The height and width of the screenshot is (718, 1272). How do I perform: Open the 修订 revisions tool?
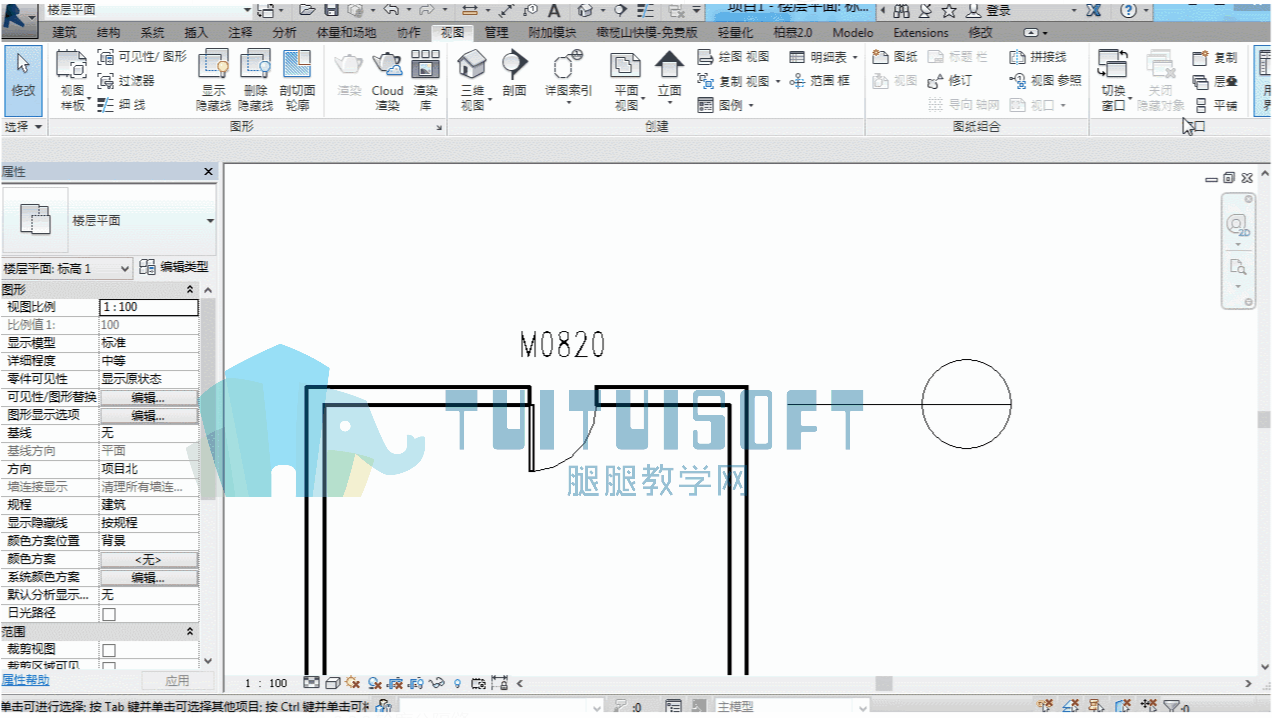949,81
